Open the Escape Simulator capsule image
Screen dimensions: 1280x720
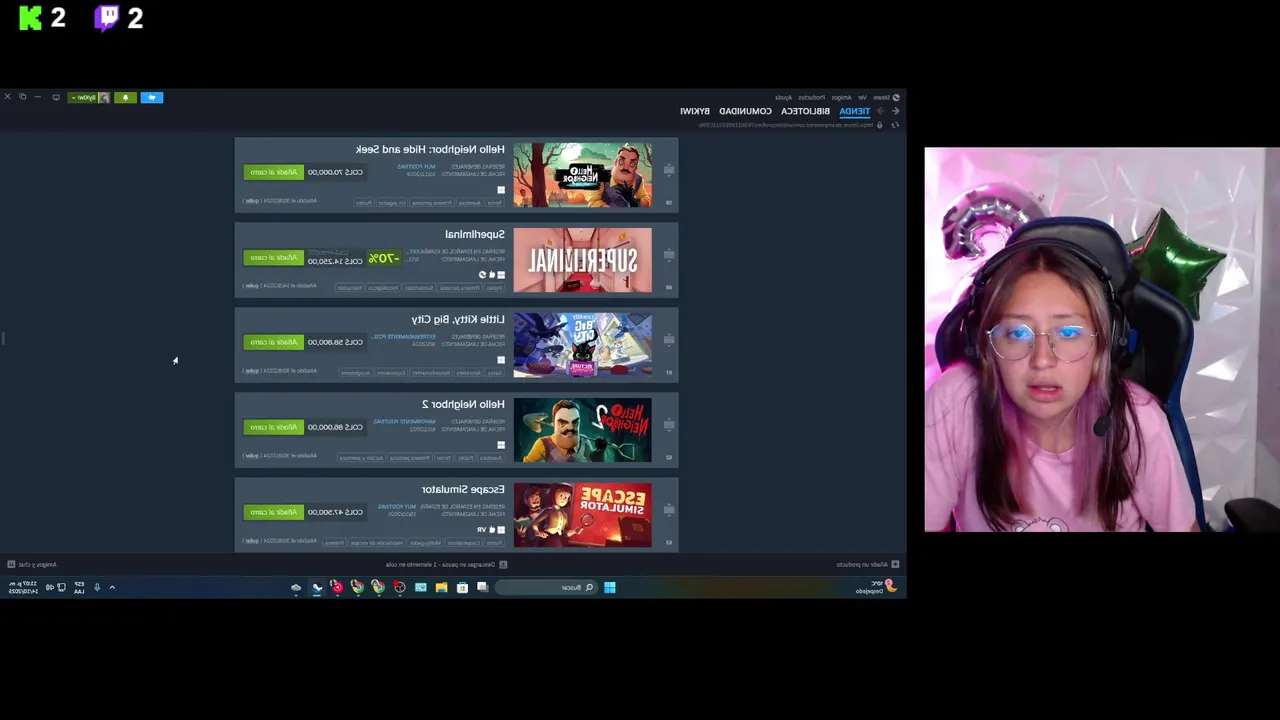tap(582, 515)
